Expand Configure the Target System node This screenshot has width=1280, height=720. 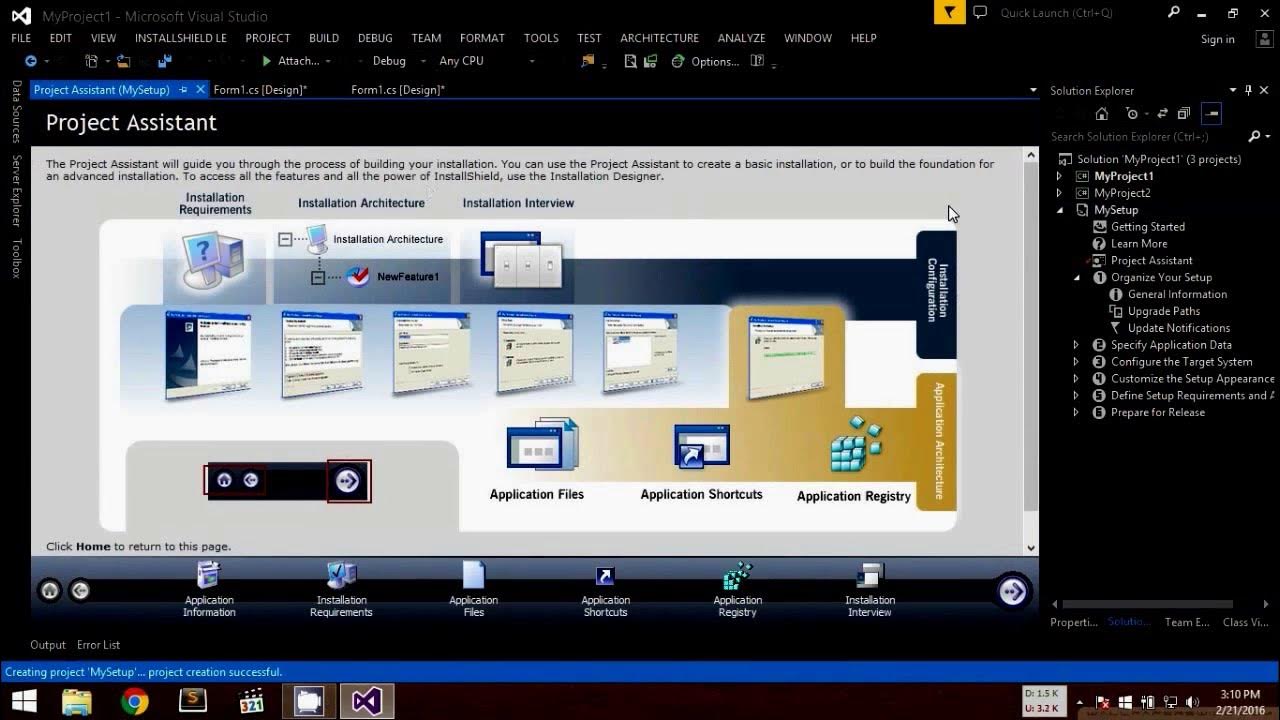[1077, 362]
